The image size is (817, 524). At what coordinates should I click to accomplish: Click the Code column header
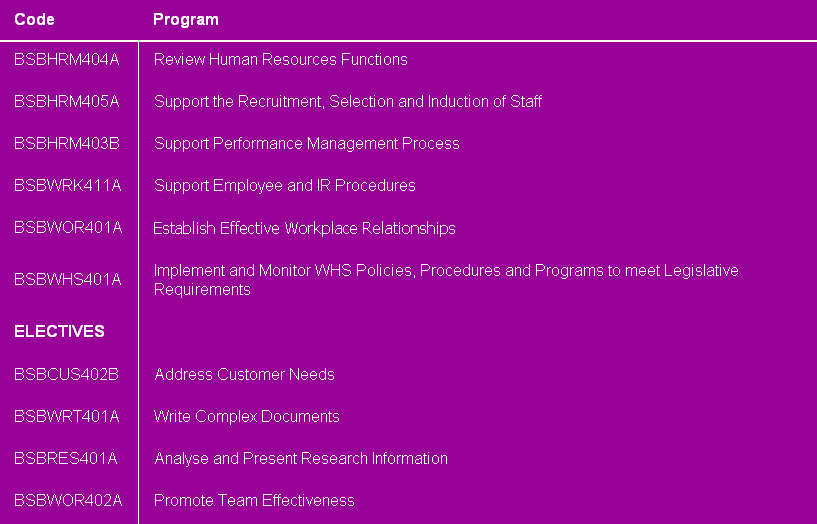click(34, 19)
